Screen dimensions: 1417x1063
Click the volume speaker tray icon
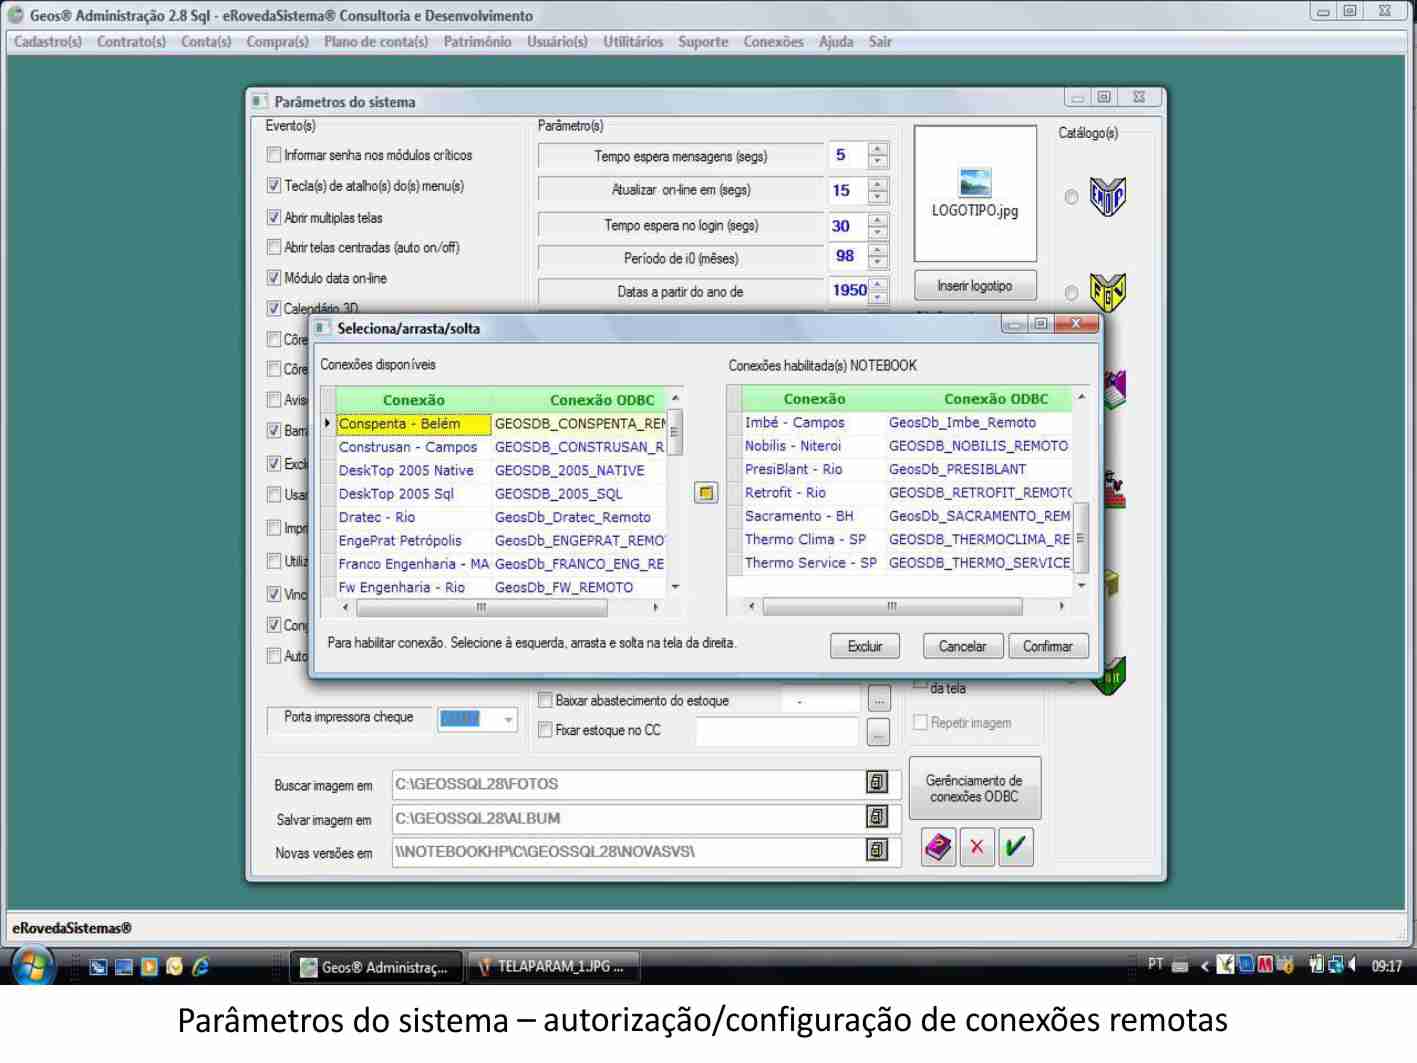coord(1352,965)
